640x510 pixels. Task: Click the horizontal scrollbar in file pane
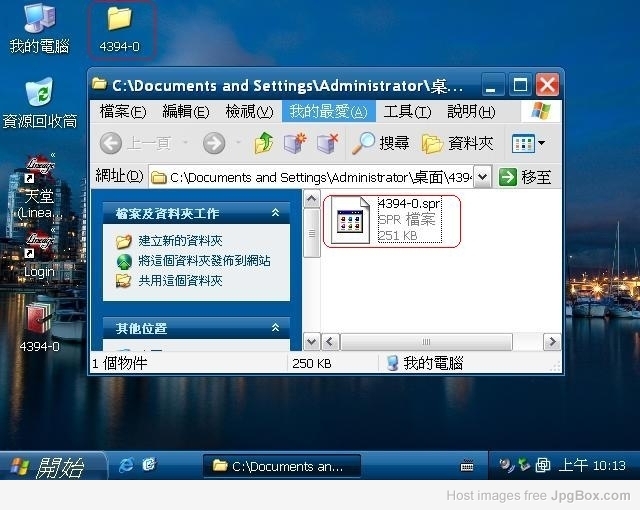(432, 342)
